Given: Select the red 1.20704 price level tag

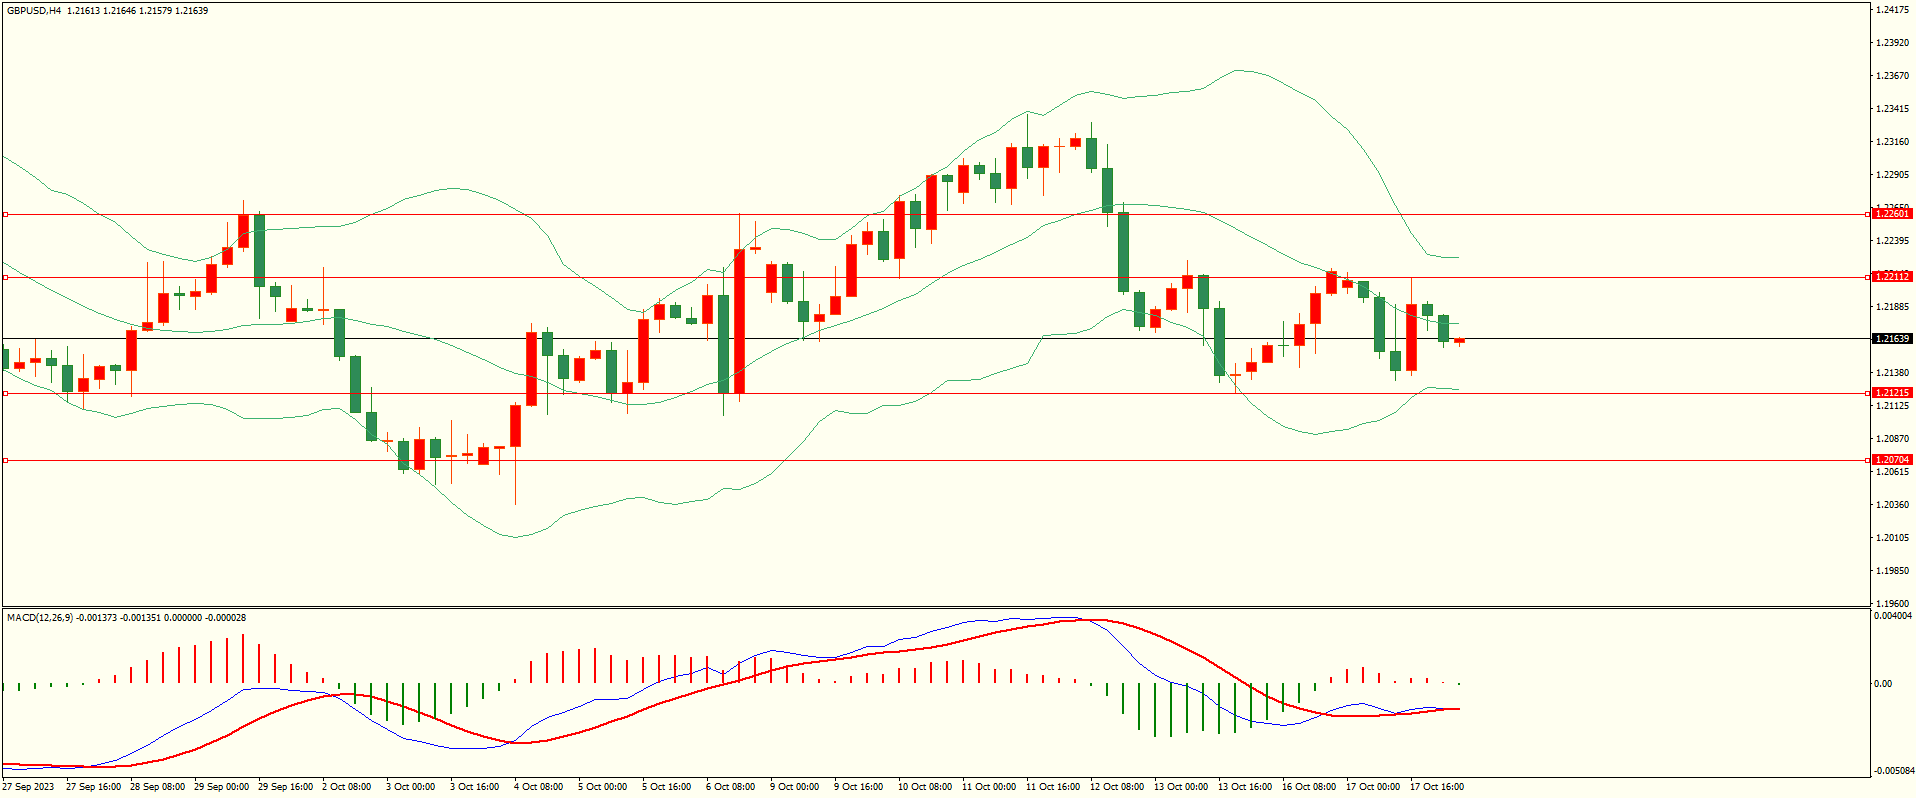Looking at the screenshot, I should point(1891,460).
